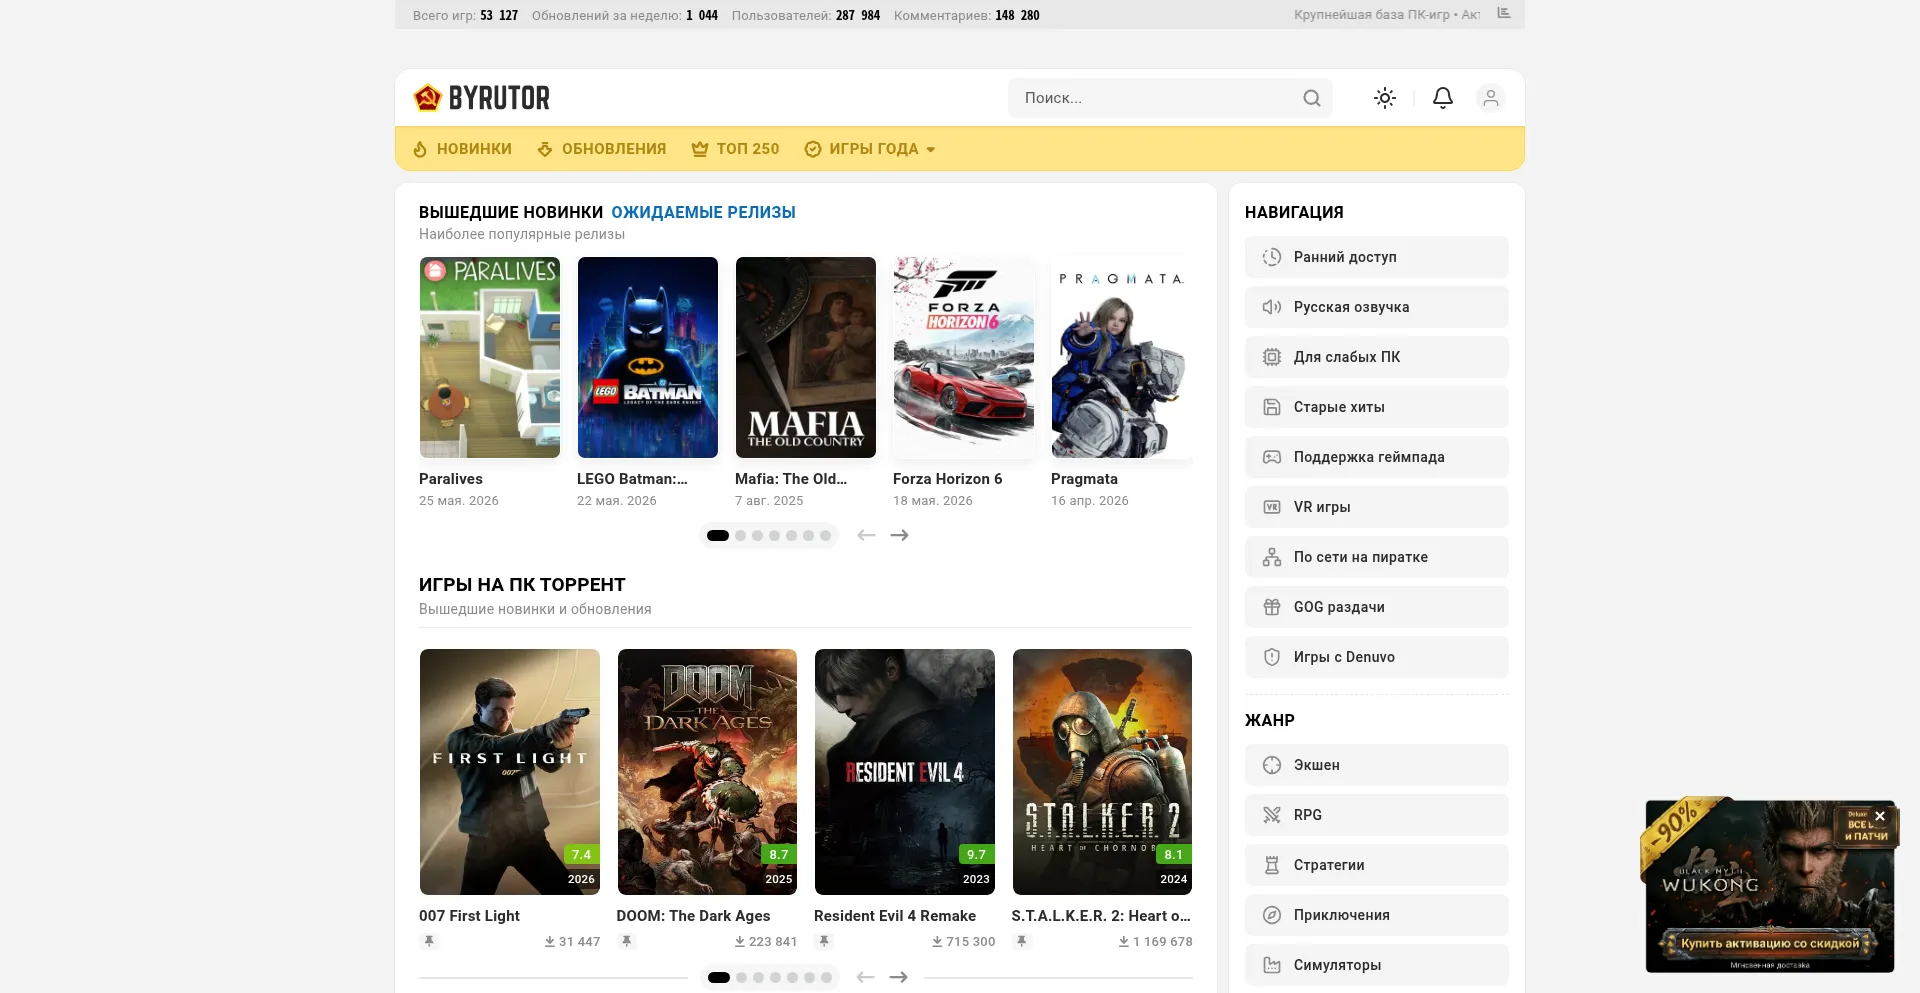Click the pin icon under 007 First Light
Screen dimensions: 1920x993
point(429,941)
